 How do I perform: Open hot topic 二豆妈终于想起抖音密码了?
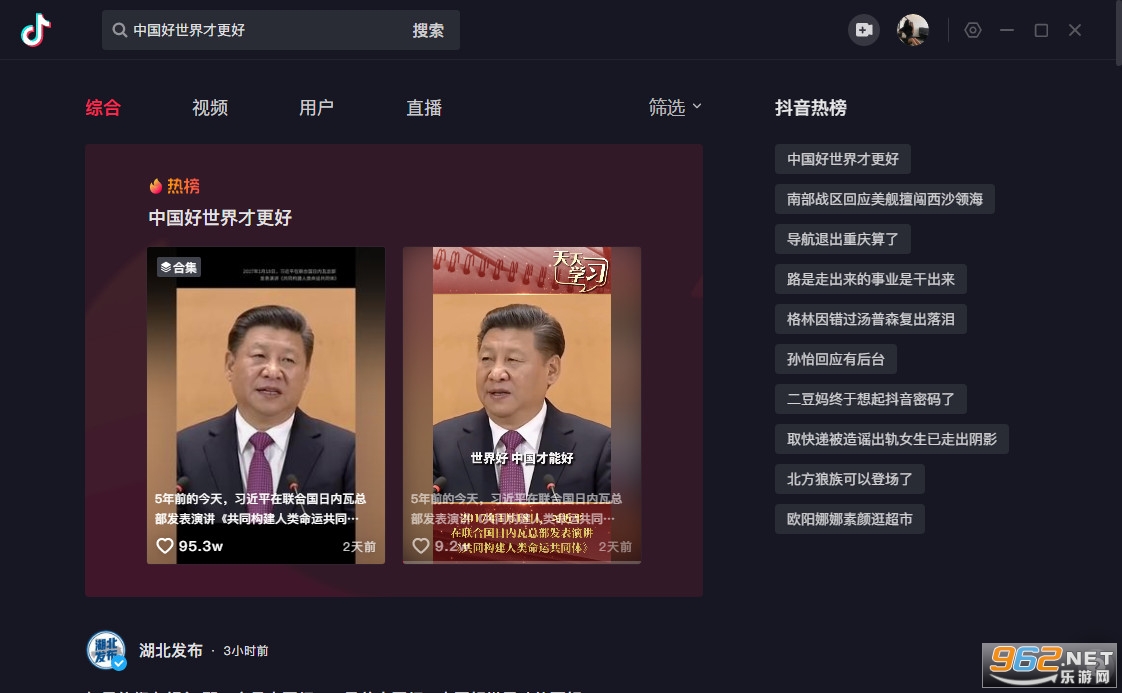coord(870,399)
